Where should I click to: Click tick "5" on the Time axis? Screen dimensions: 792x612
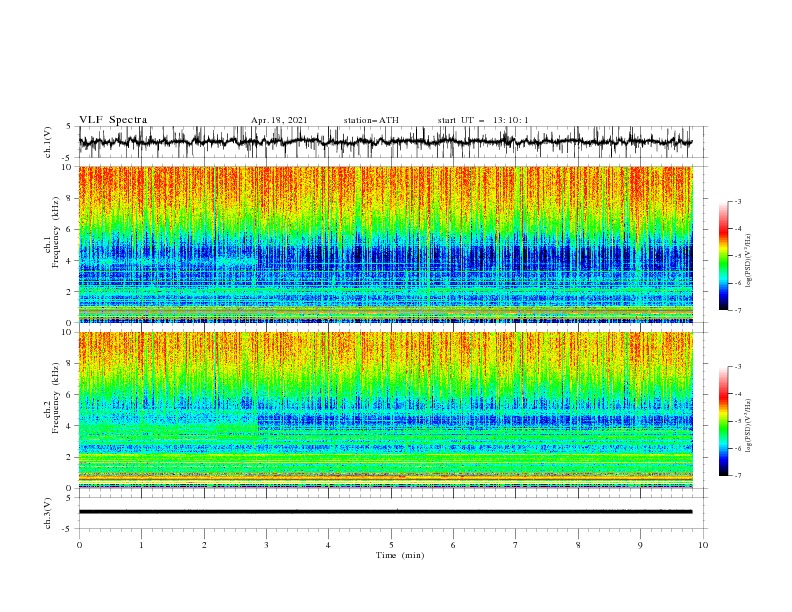[391, 545]
